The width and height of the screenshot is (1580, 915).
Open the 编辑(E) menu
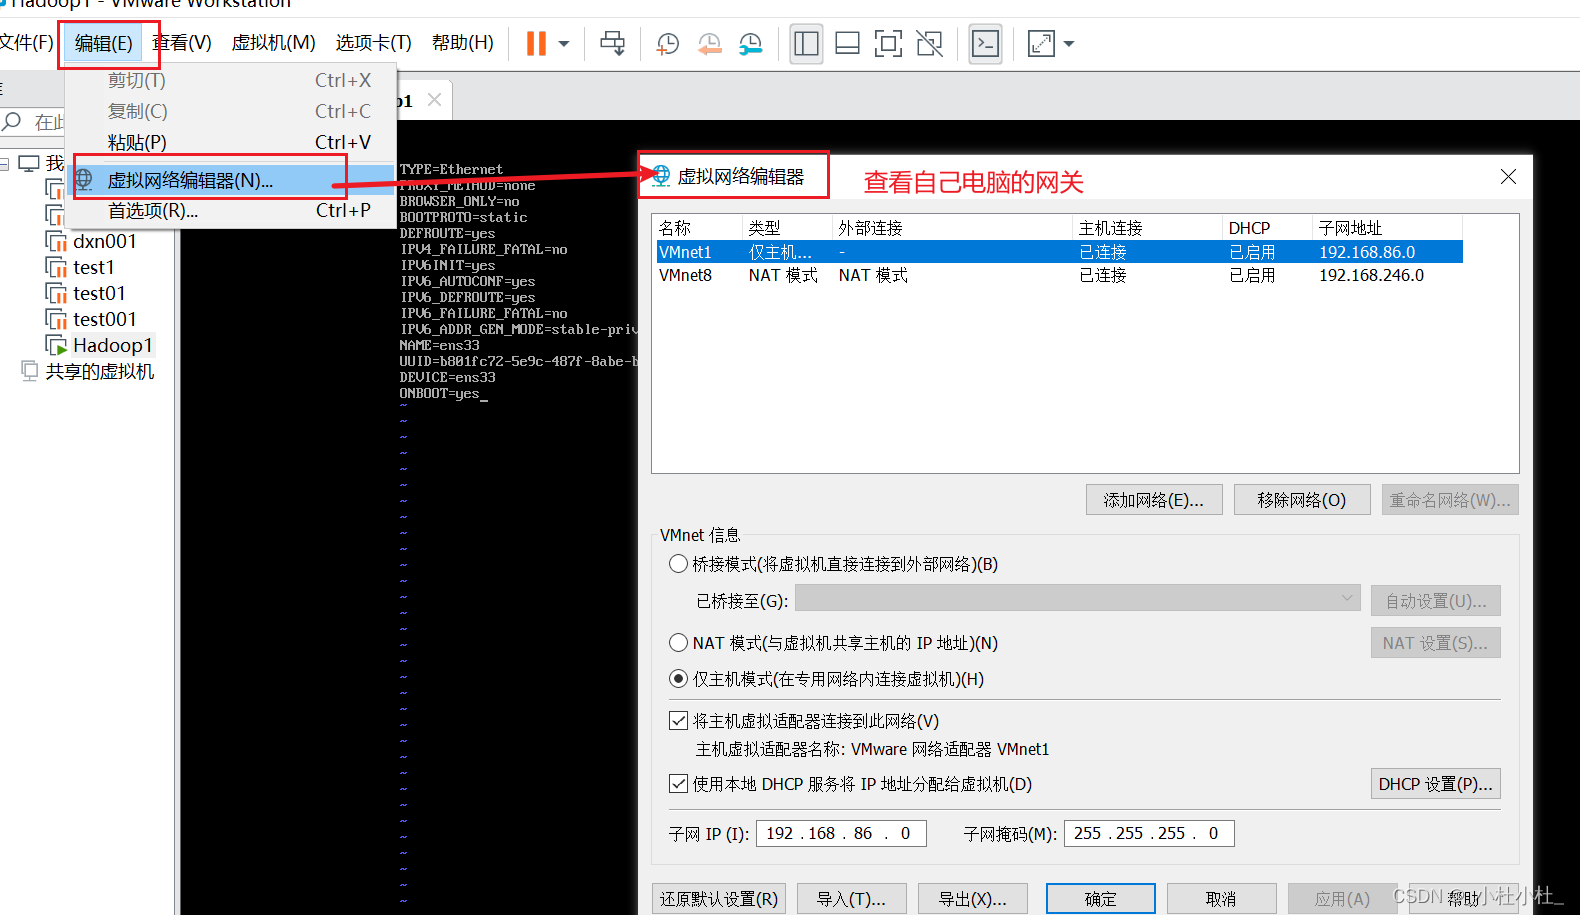[104, 43]
